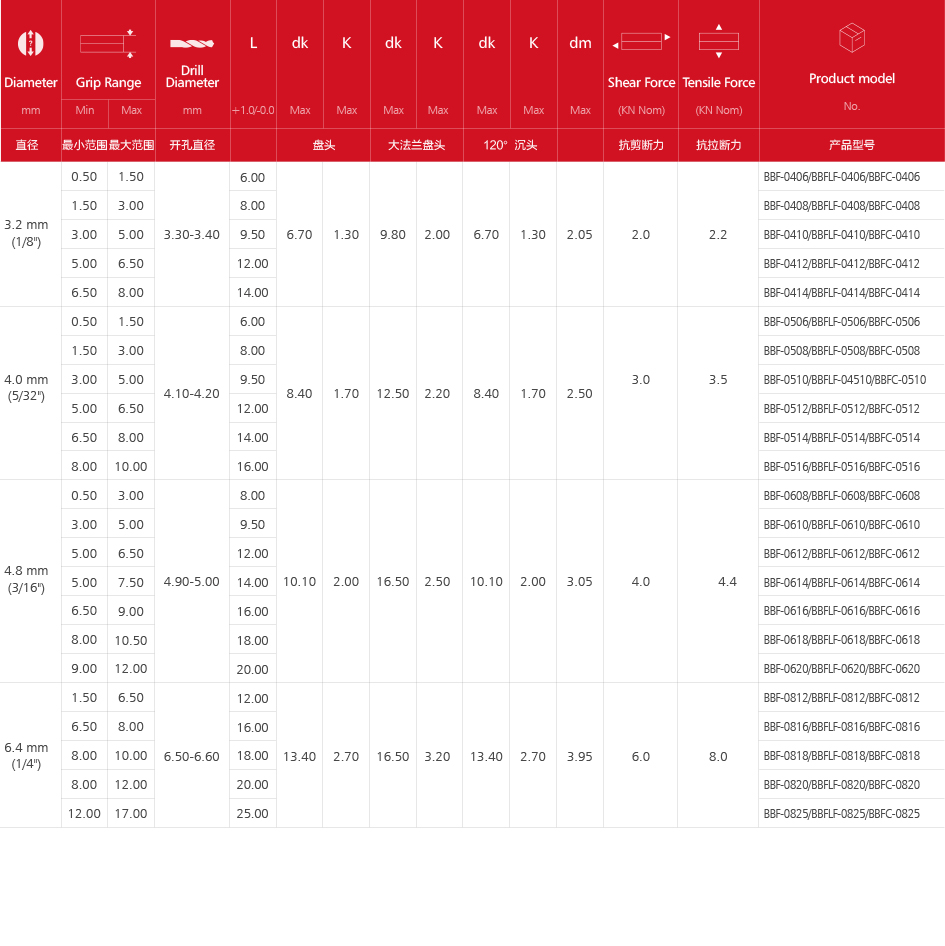Select the 3.2 mm (1/8") diameter cell

click(26, 233)
